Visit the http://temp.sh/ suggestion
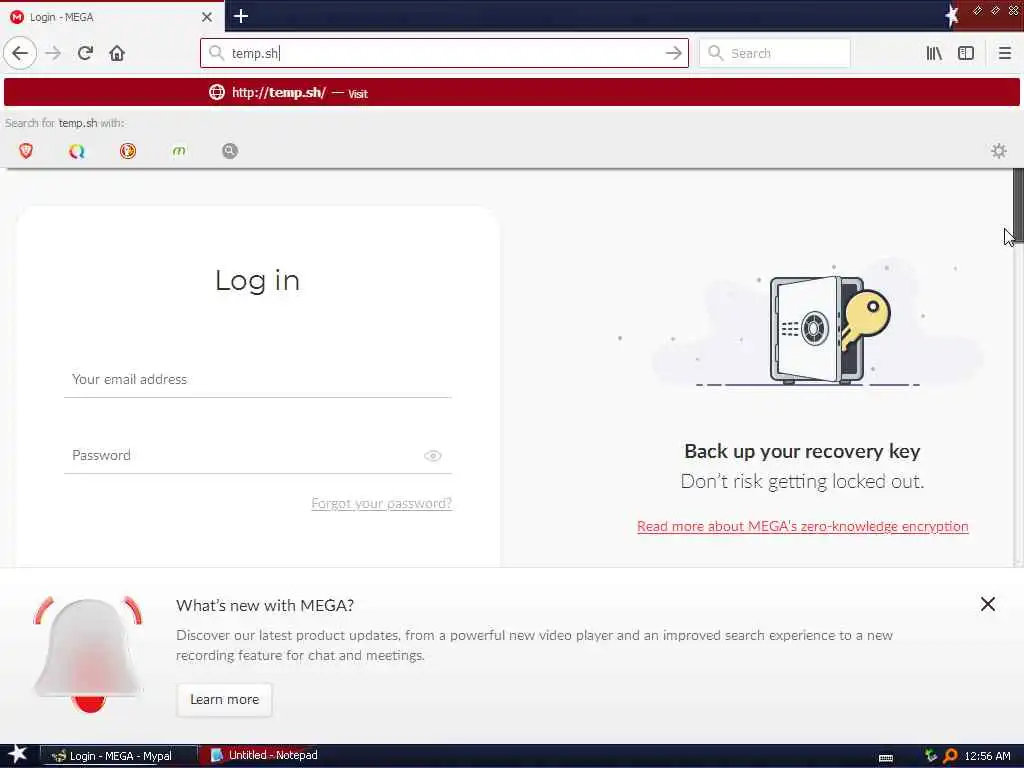 pyautogui.click(x=511, y=92)
